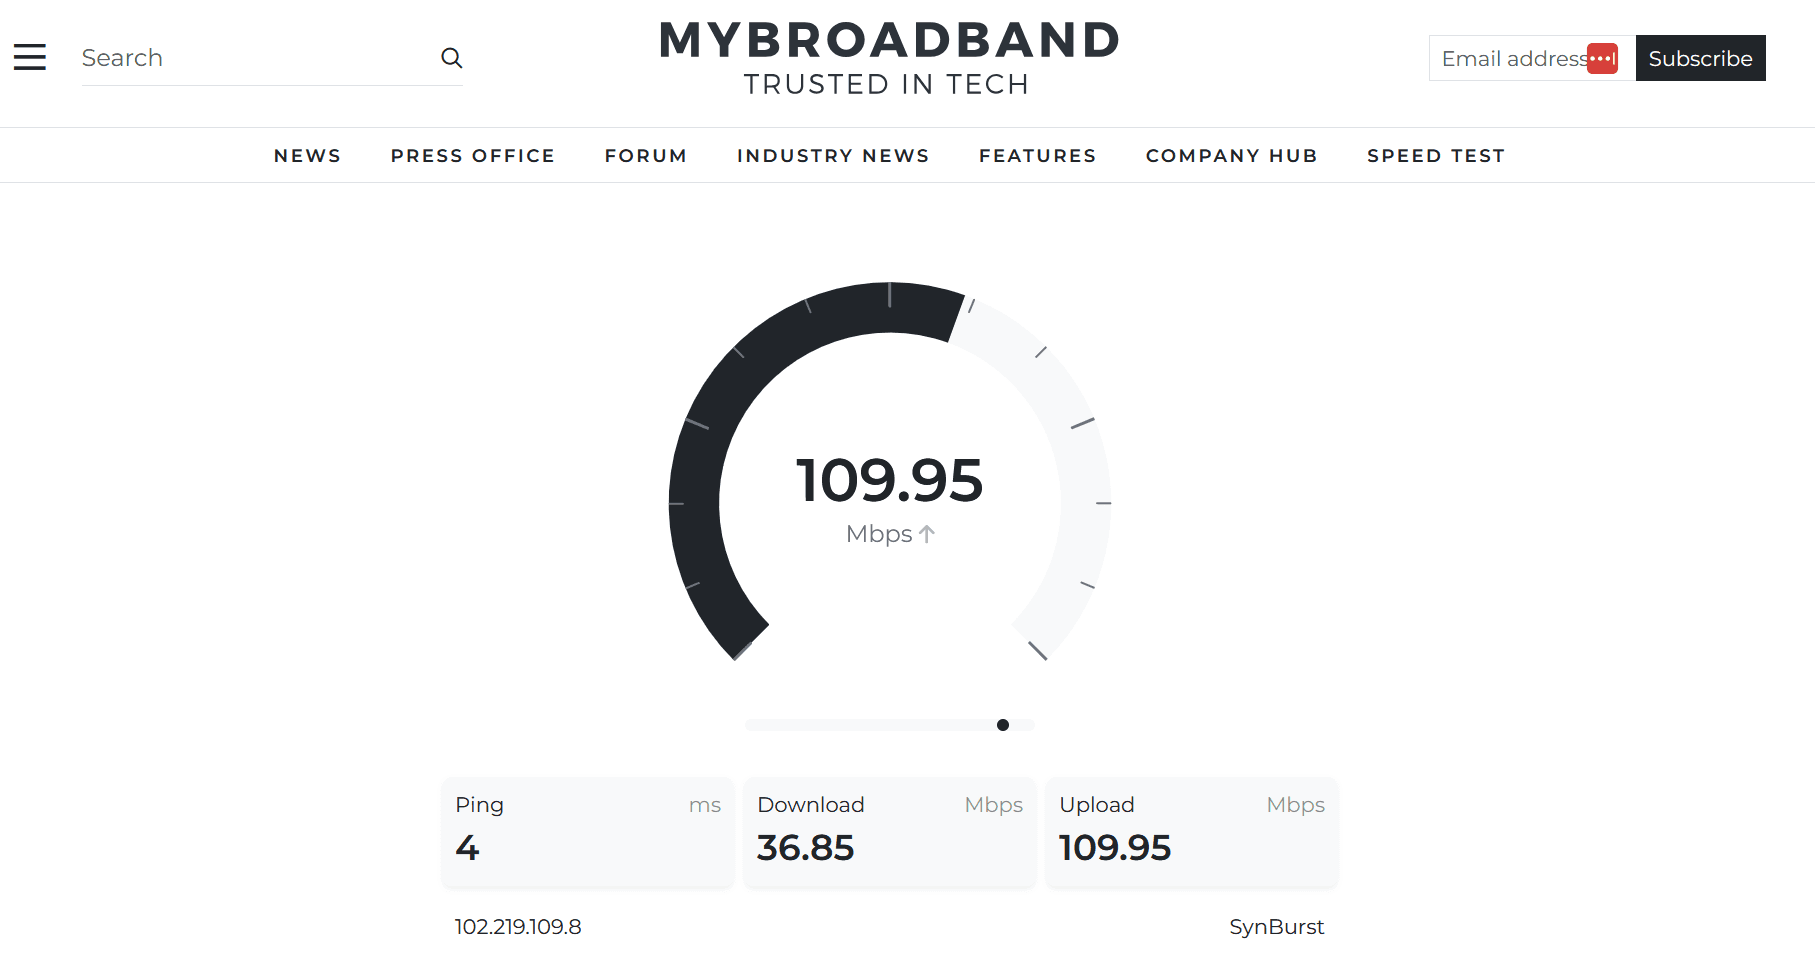1815x959 pixels.
Task: Select the NEWS menu item
Action: [x=307, y=155]
